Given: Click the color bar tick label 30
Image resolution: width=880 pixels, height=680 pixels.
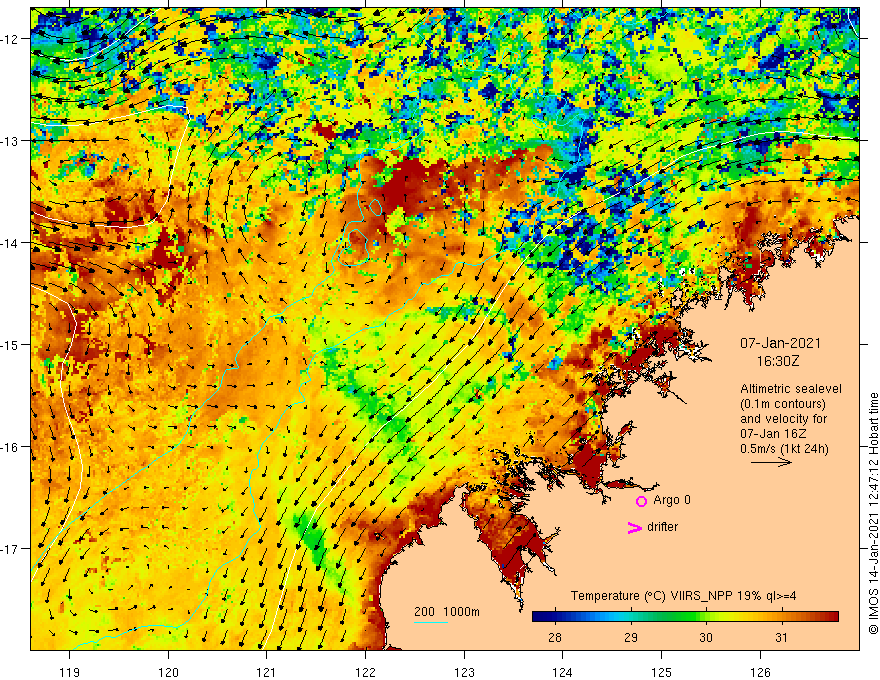Looking at the screenshot, I should [706, 637].
